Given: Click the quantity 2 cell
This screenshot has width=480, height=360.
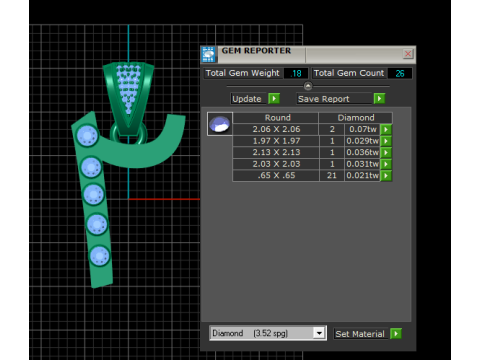Looking at the screenshot, I should coord(332,129).
